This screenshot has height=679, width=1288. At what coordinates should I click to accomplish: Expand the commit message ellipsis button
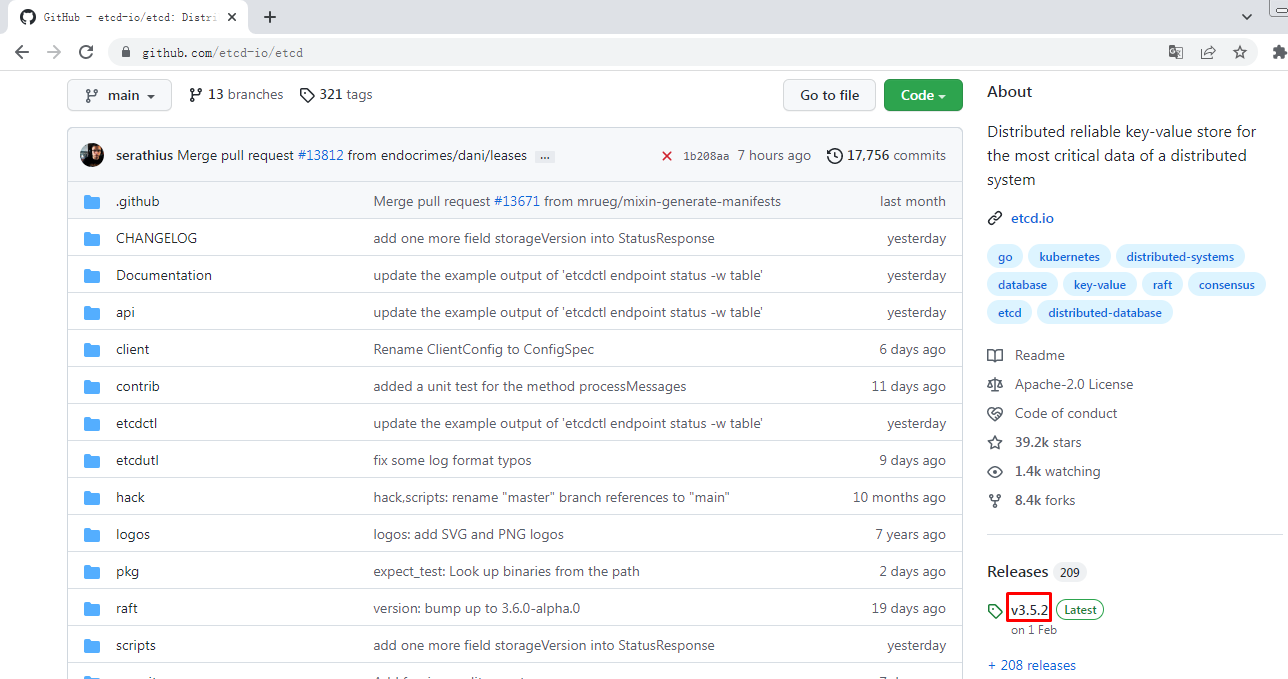545,156
